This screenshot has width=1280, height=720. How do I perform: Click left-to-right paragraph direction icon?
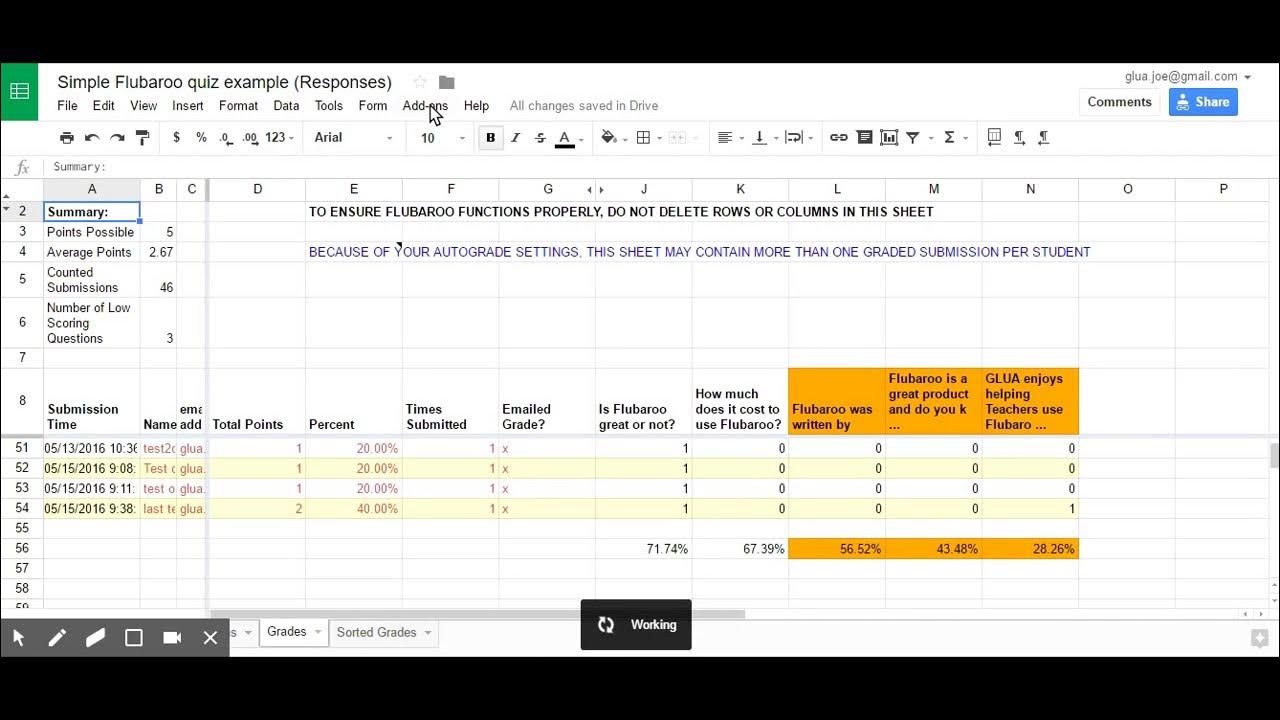1019,138
